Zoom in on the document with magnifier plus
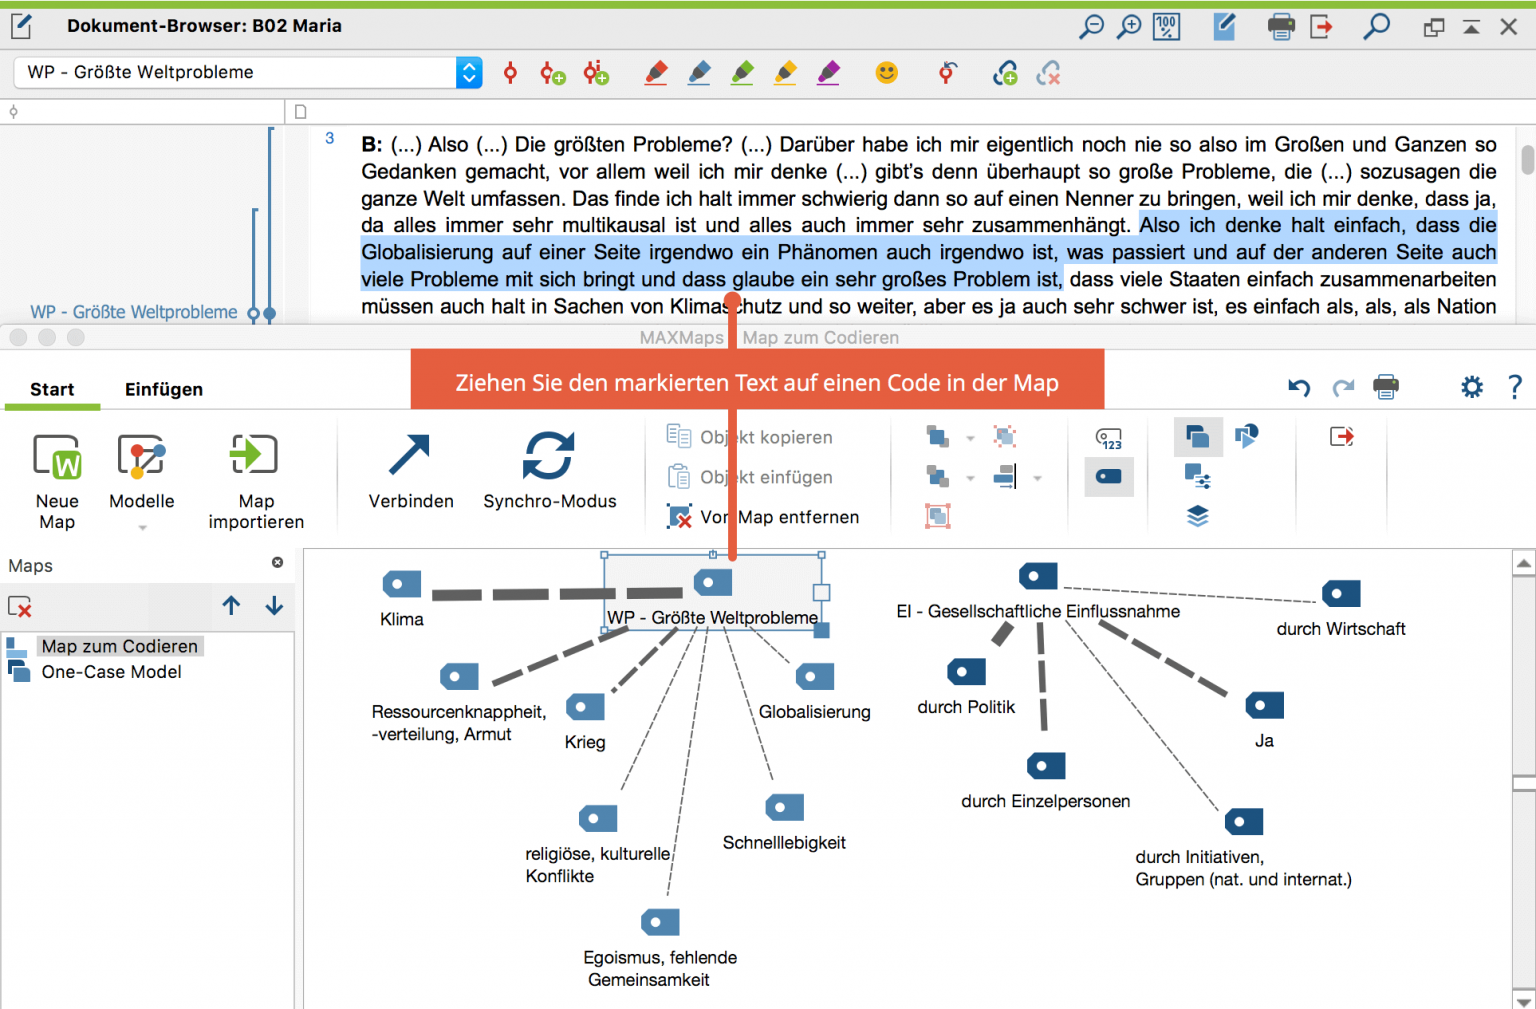The height and width of the screenshot is (1009, 1536). 1129,27
